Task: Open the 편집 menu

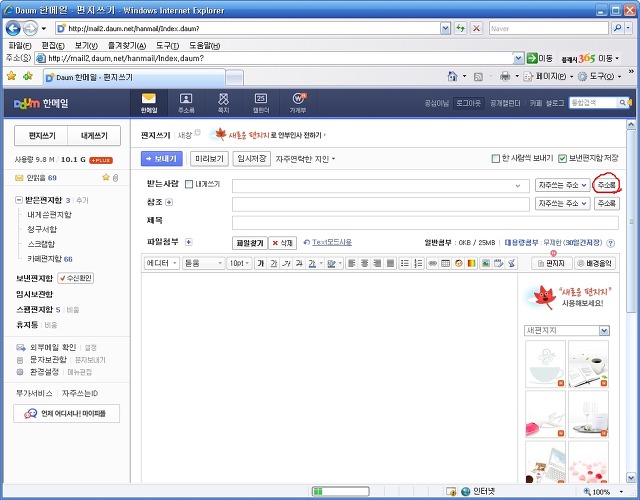Action: (x=53, y=45)
